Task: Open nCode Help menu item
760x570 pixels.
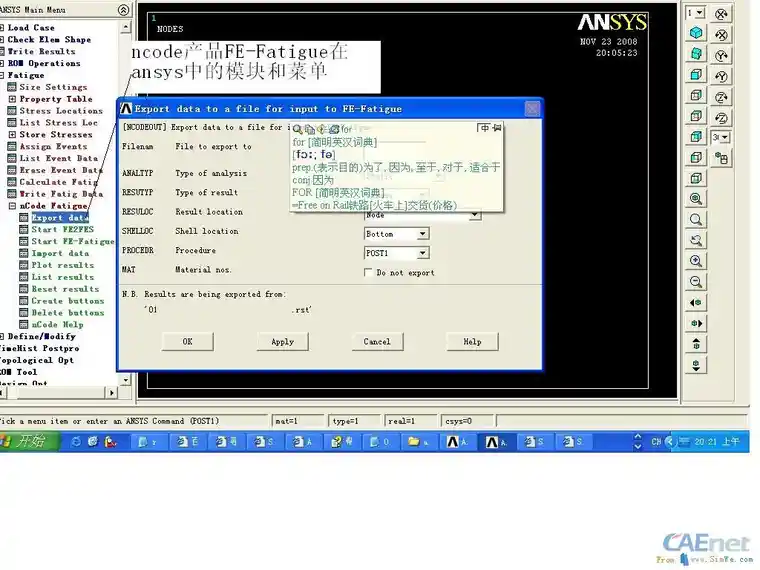Action: [x=57, y=324]
